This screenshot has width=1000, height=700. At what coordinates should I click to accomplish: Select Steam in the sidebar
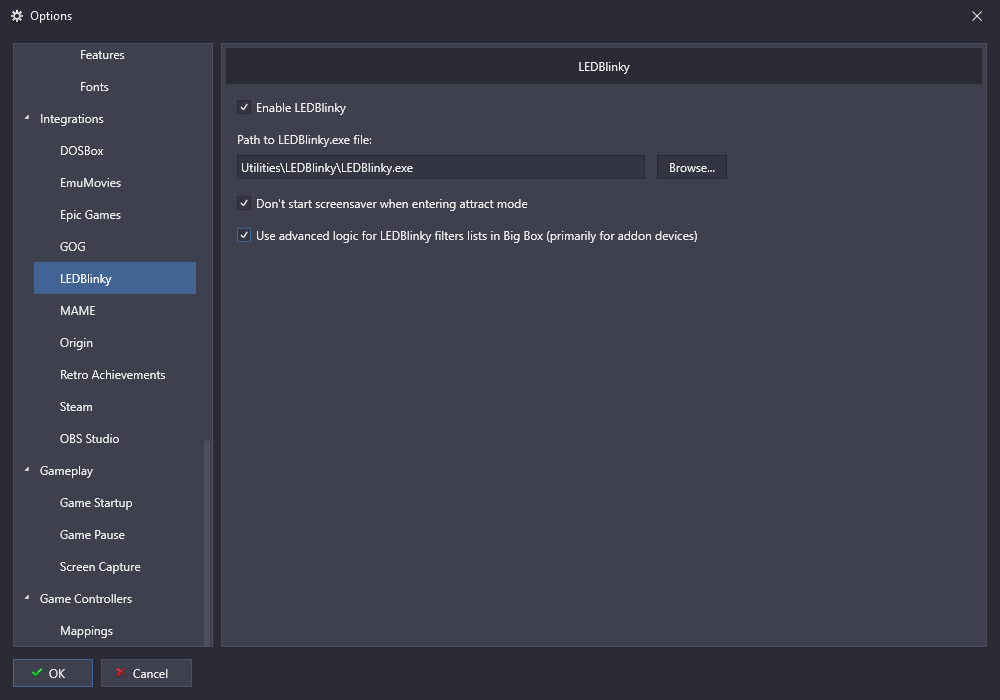point(77,407)
